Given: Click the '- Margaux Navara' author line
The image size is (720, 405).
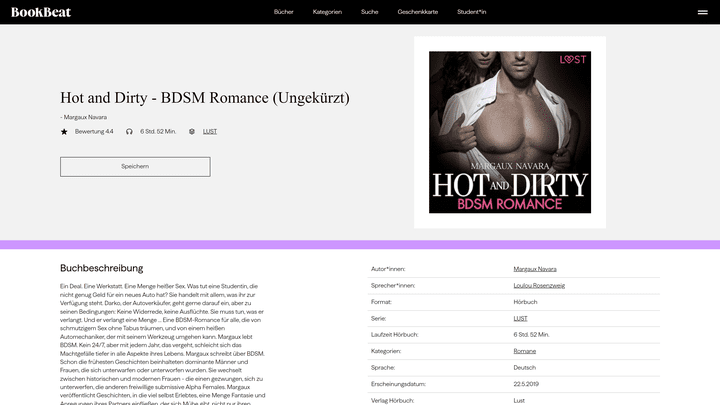Looking at the screenshot, I should 84,117.
